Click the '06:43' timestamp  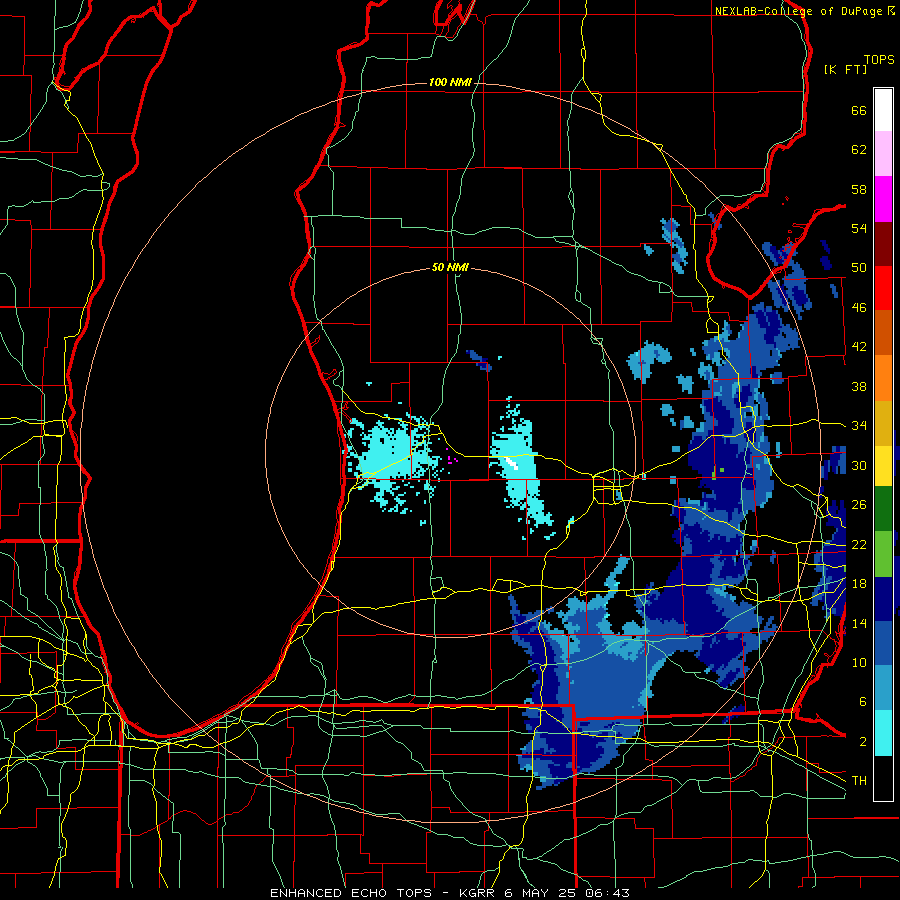click(x=607, y=893)
